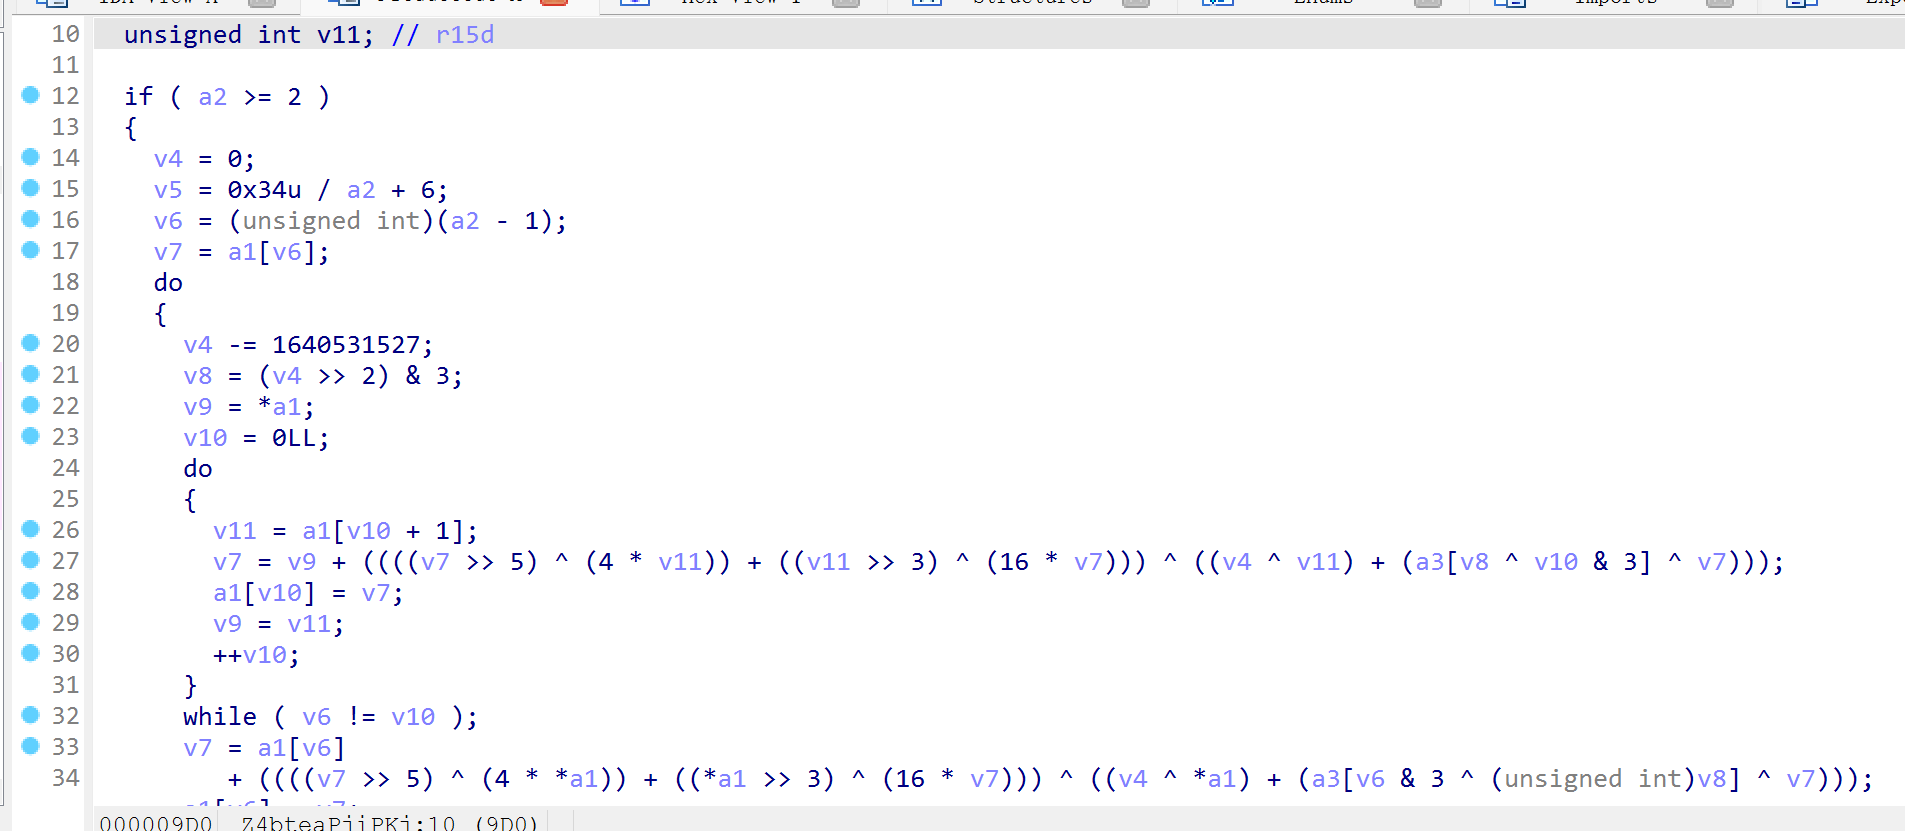Switch to the Imports tab
This screenshot has height=831, width=1905.
click(1615, 3)
